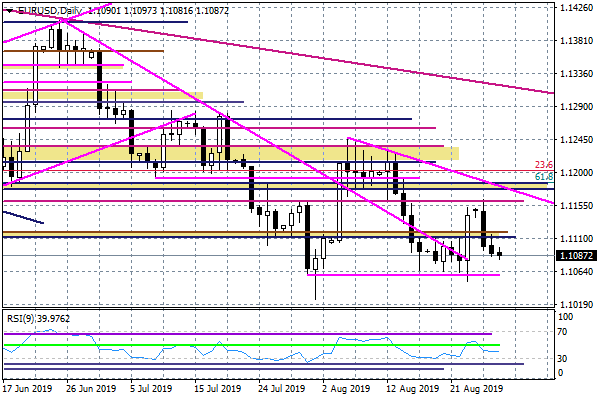
Task: Click the 1.10190 price on the axis
Action: pyautogui.click(x=576, y=304)
